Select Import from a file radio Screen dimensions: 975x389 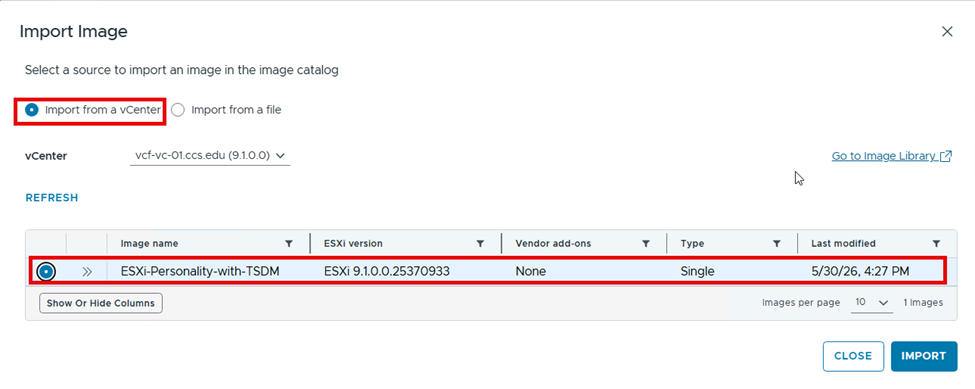pyautogui.click(x=178, y=110)
